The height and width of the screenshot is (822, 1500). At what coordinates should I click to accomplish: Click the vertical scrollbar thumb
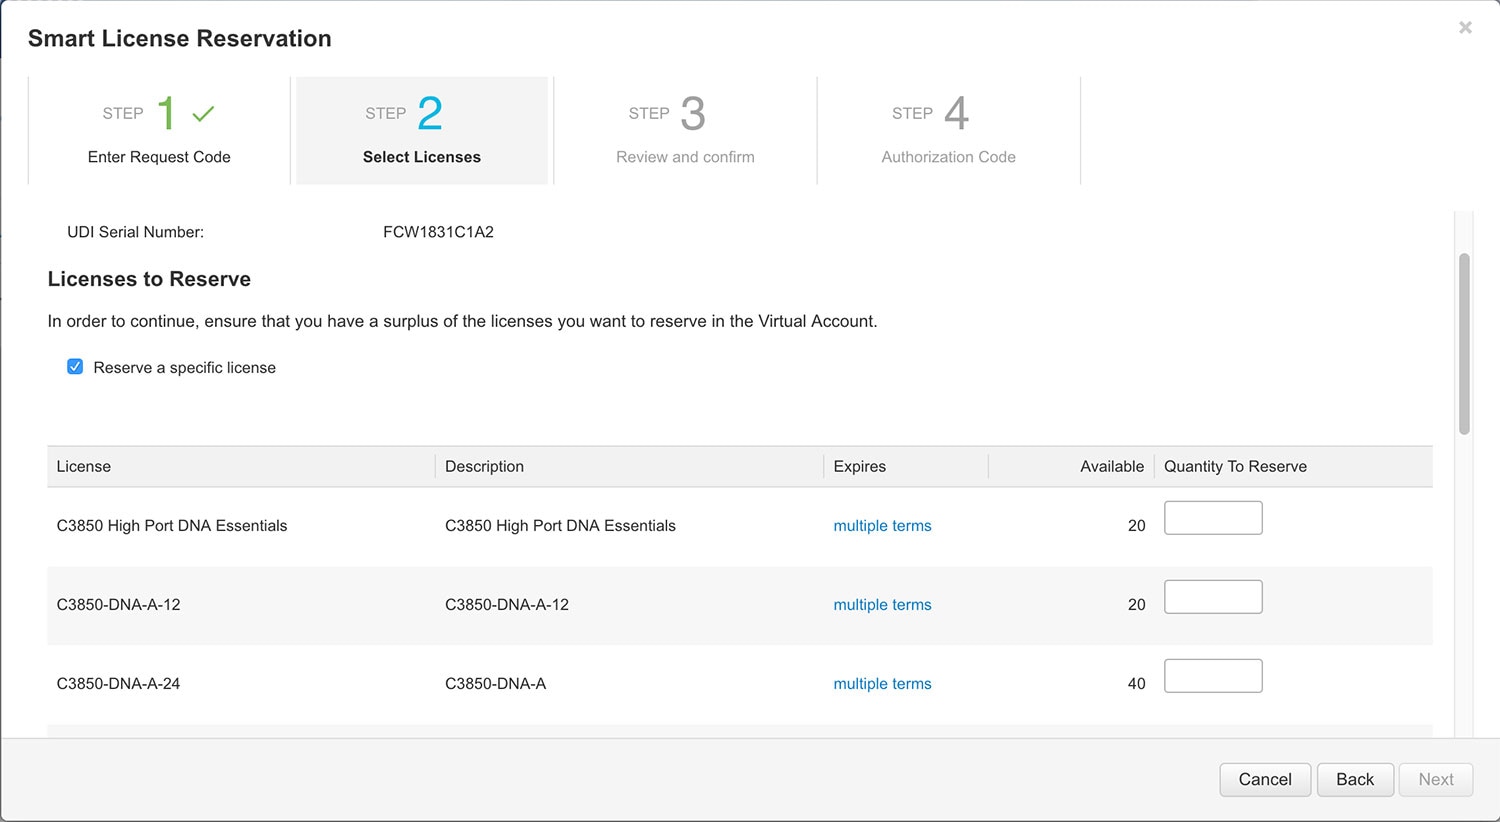pyautogui.click(x=1464, y=344)
